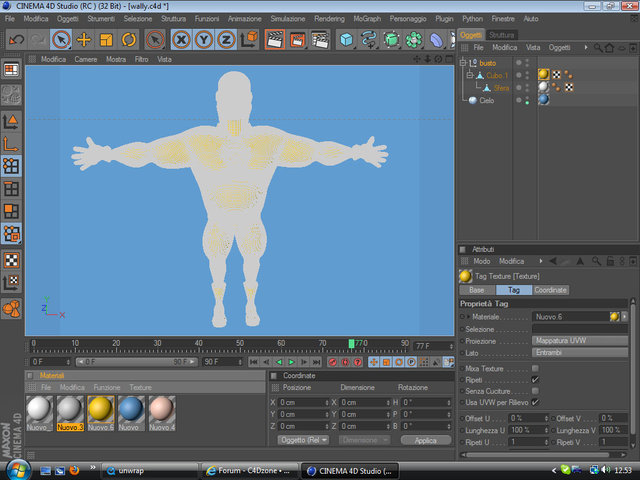Click the undo arrow icon
The width and height of the screenshot is (640, 480).
tap(17, 40)
